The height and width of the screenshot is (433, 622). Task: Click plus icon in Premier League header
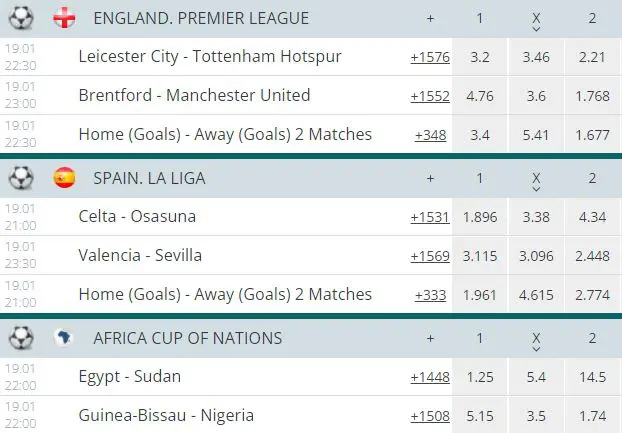tap(430, 18)
